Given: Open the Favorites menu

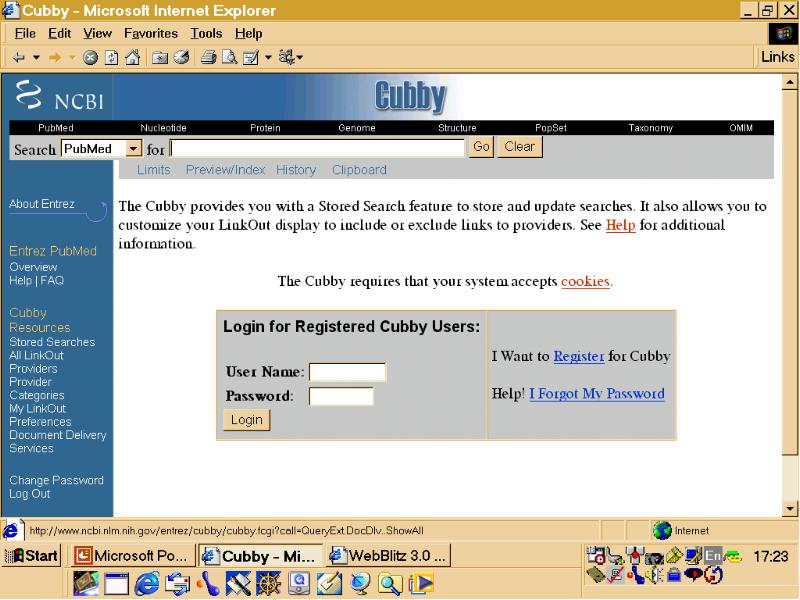Looking at the screenshot, I should pos(151,34).
